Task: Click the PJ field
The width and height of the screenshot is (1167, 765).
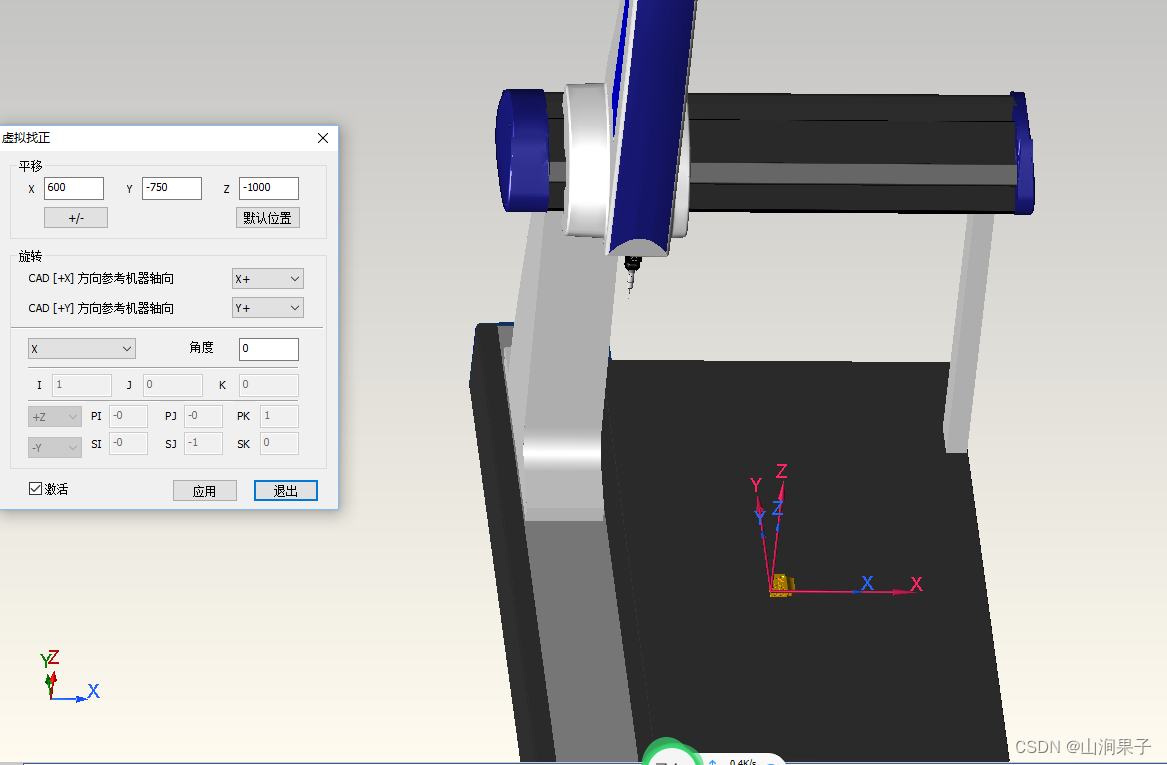Action: (x=203, y=417)
